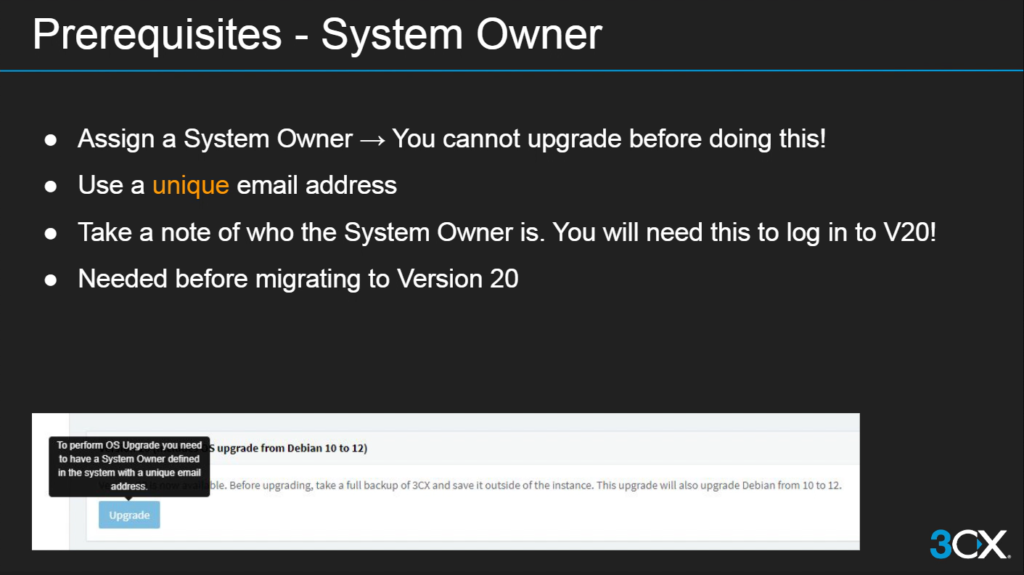Click the black OS Upgrade tooltip

pos(129,465)
